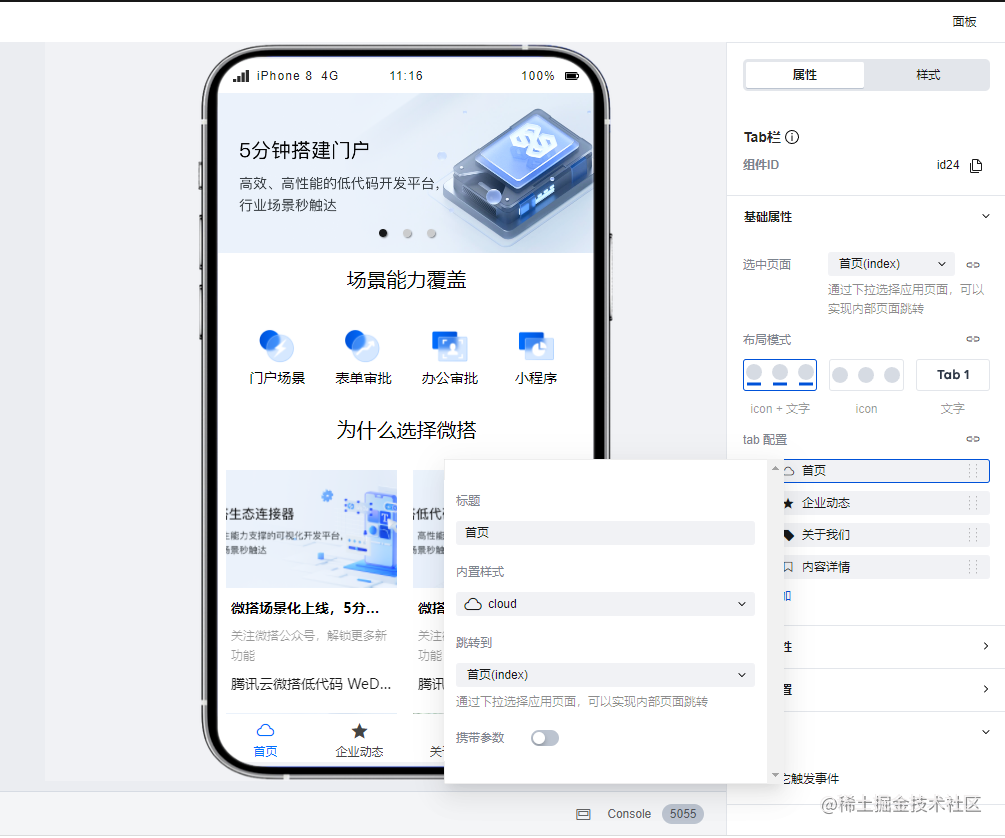Click the star icon of 企业动态 row
The image size is (1005, 838).
(x=789, y=503)
